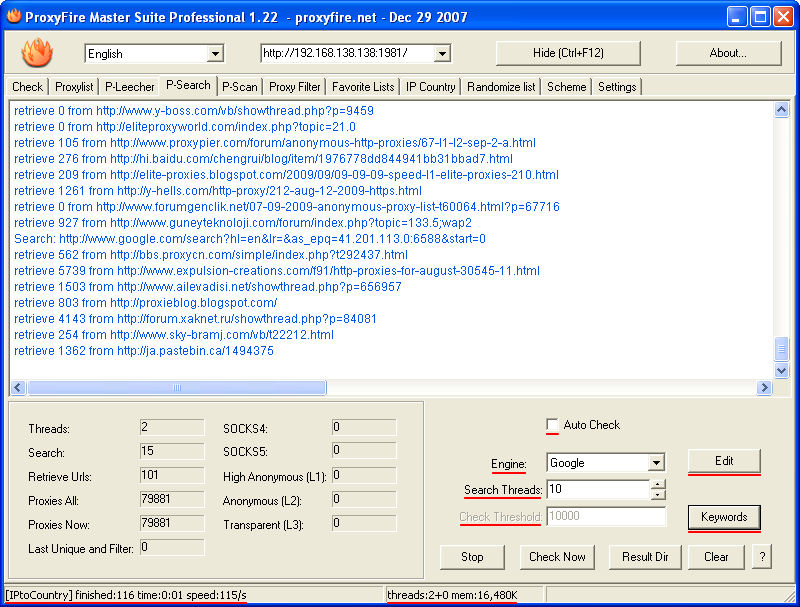Click the Transparent (L3) count field

click(x=364, y=523)
